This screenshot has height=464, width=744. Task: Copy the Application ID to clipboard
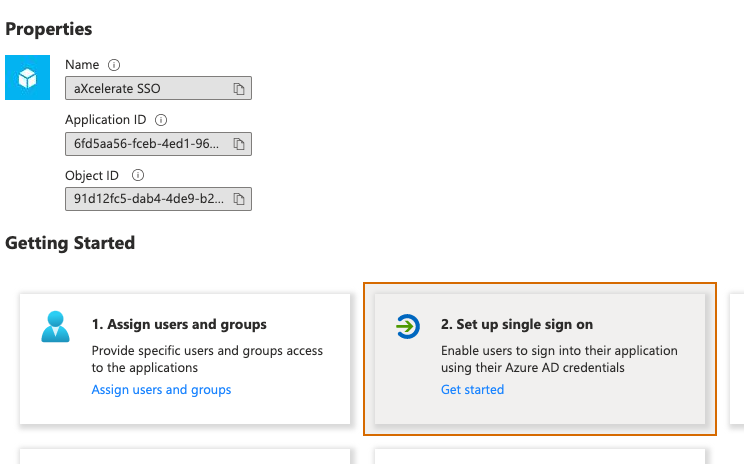click(239, 144)
